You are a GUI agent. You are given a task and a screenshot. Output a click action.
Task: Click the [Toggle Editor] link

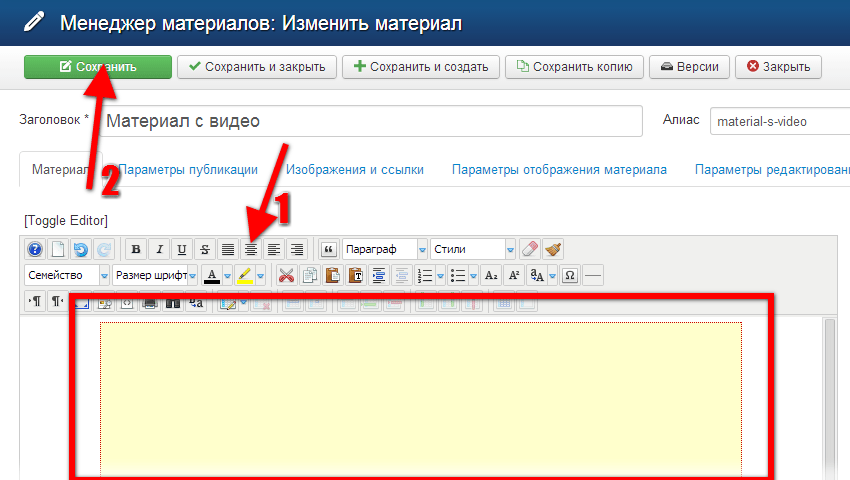(66, 220)
